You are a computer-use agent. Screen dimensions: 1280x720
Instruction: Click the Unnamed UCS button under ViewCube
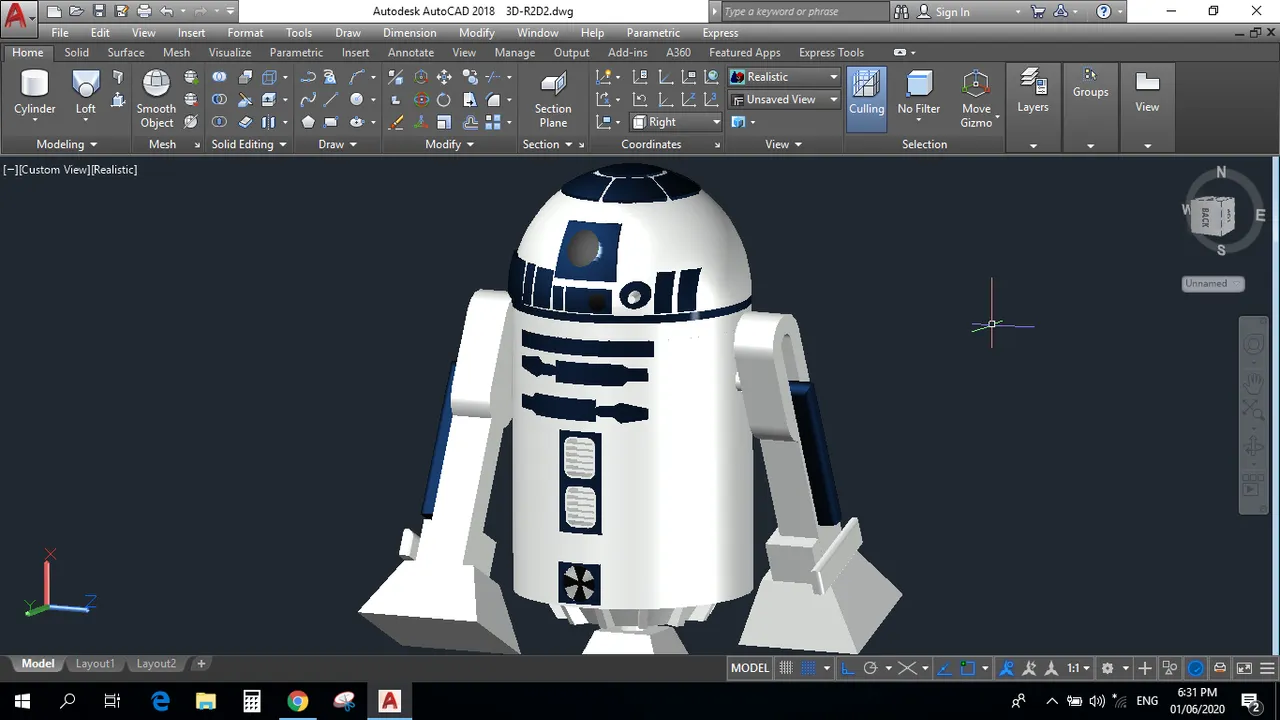1212,284
